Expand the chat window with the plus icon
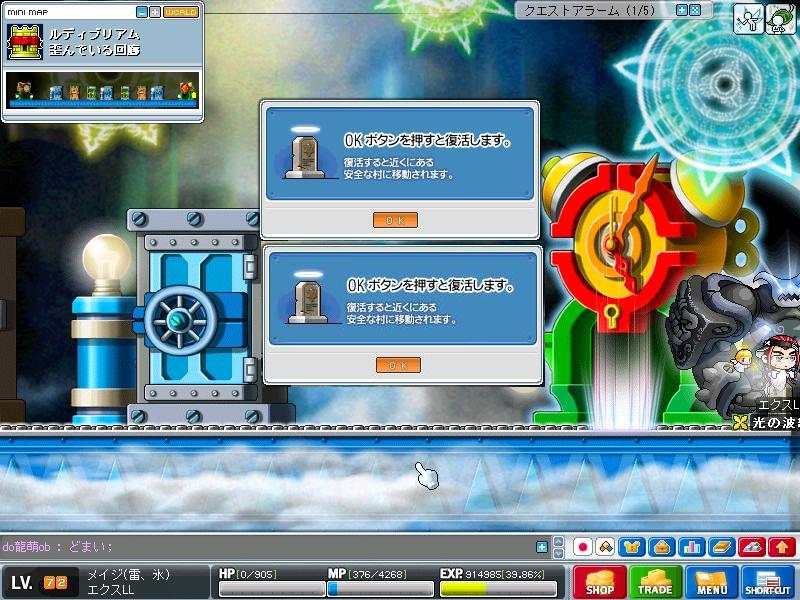800x600 pixels. click(542, 547)
